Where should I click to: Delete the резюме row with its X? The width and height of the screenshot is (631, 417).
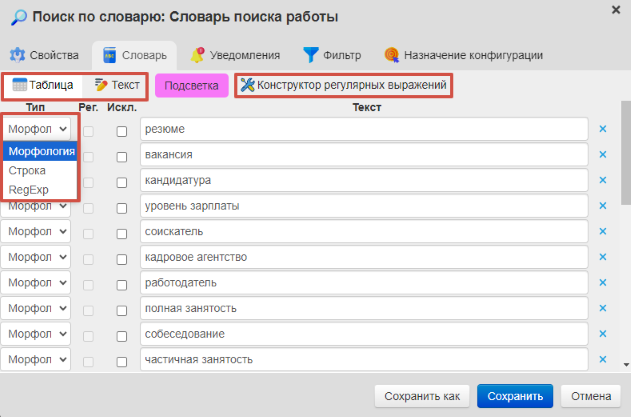pos(603,129)
